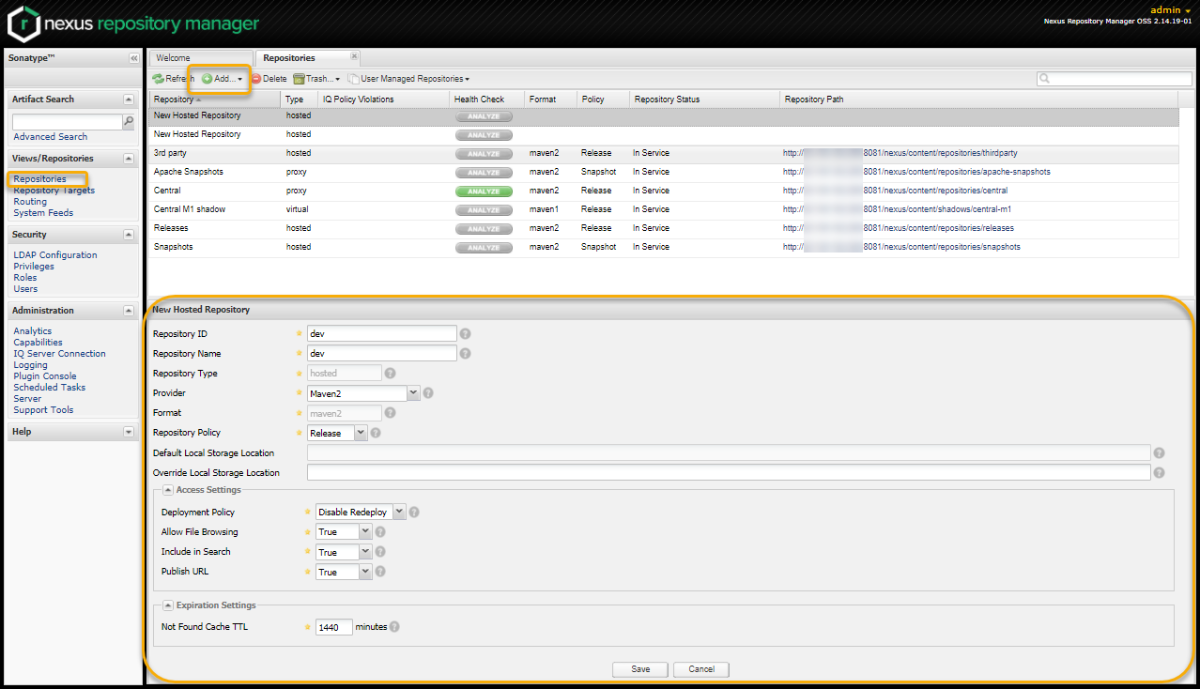Viewport: 1200px width, 689px height.
Task: Click the Artifact Search input box
Action: coord(66,122)
